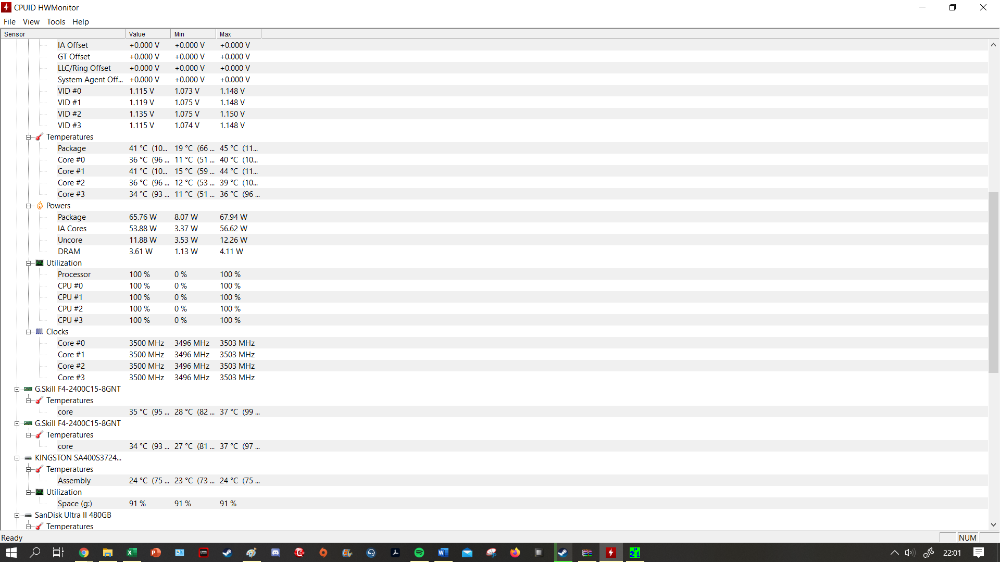Collapse the Powers group
The image size is (1000, 562).
(x=28, y=205)
